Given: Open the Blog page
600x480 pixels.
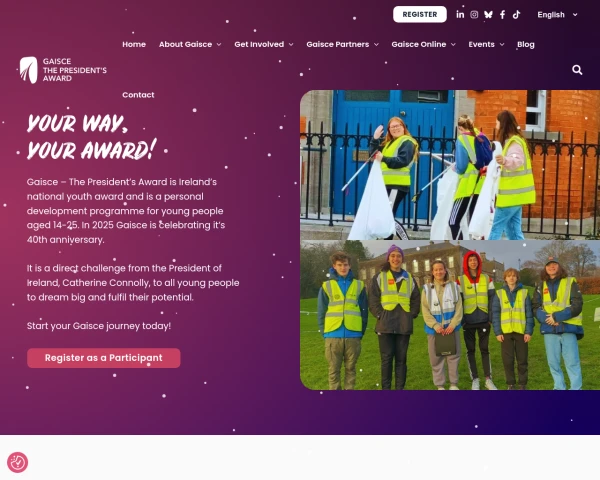Looking at the screenshot, I should pos(526,44).
